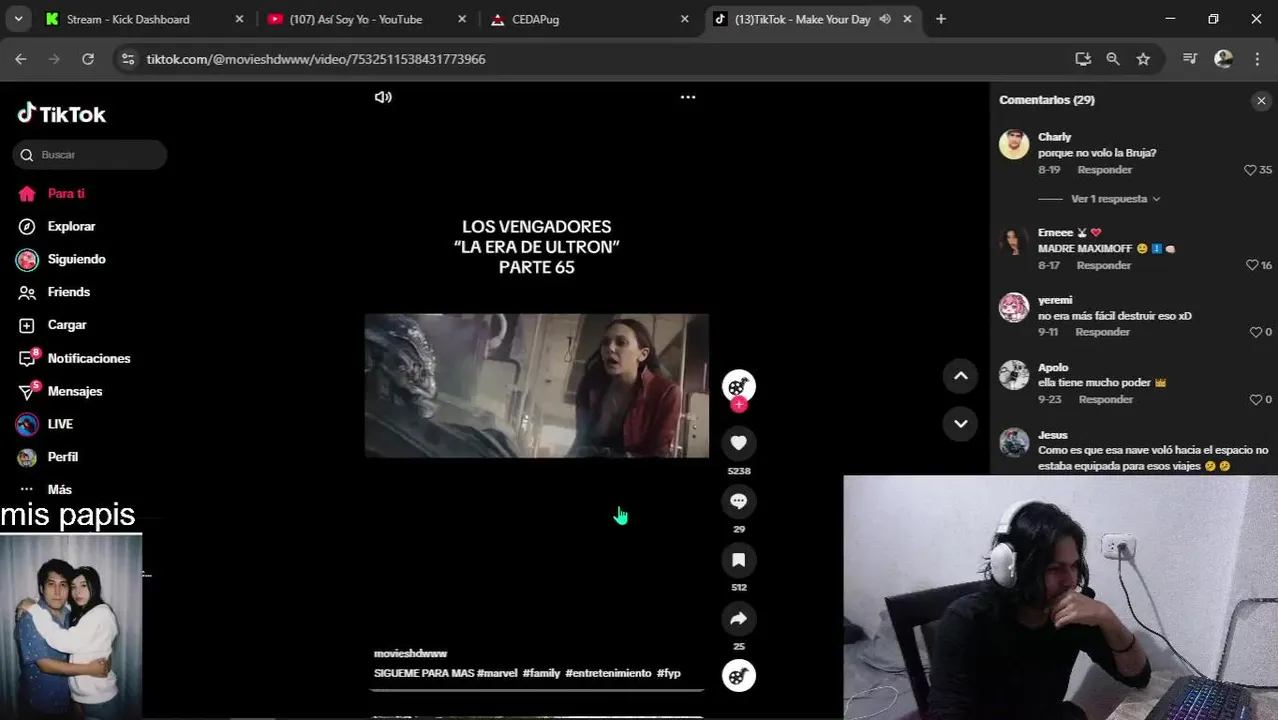Expand Ver 1 respuesta replies
Image resolution: width=1278 pixels, height=720 pixels.
(1115, 199)
